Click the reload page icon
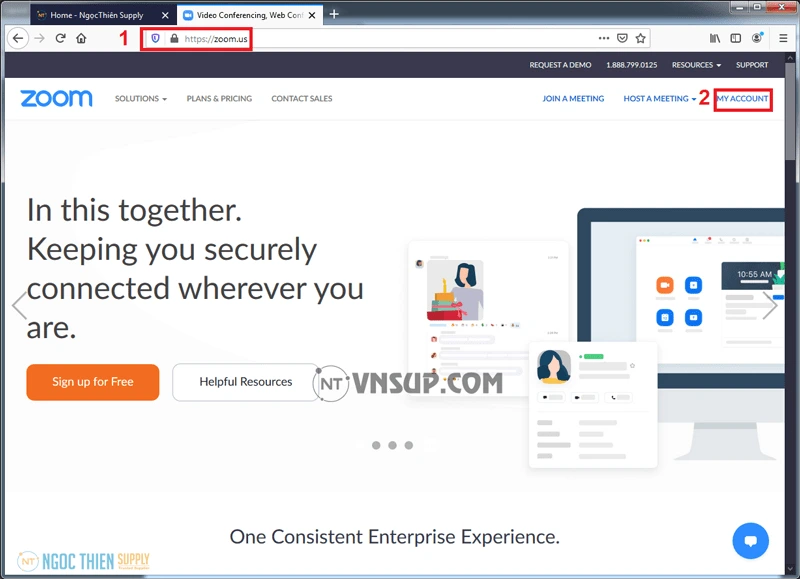Screen dimensions: 800x579 point(60,38)
